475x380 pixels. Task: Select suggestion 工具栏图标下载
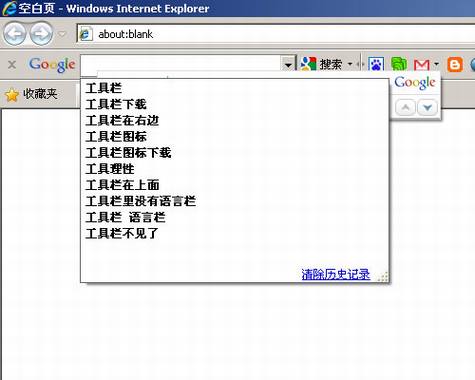[235, 153]
